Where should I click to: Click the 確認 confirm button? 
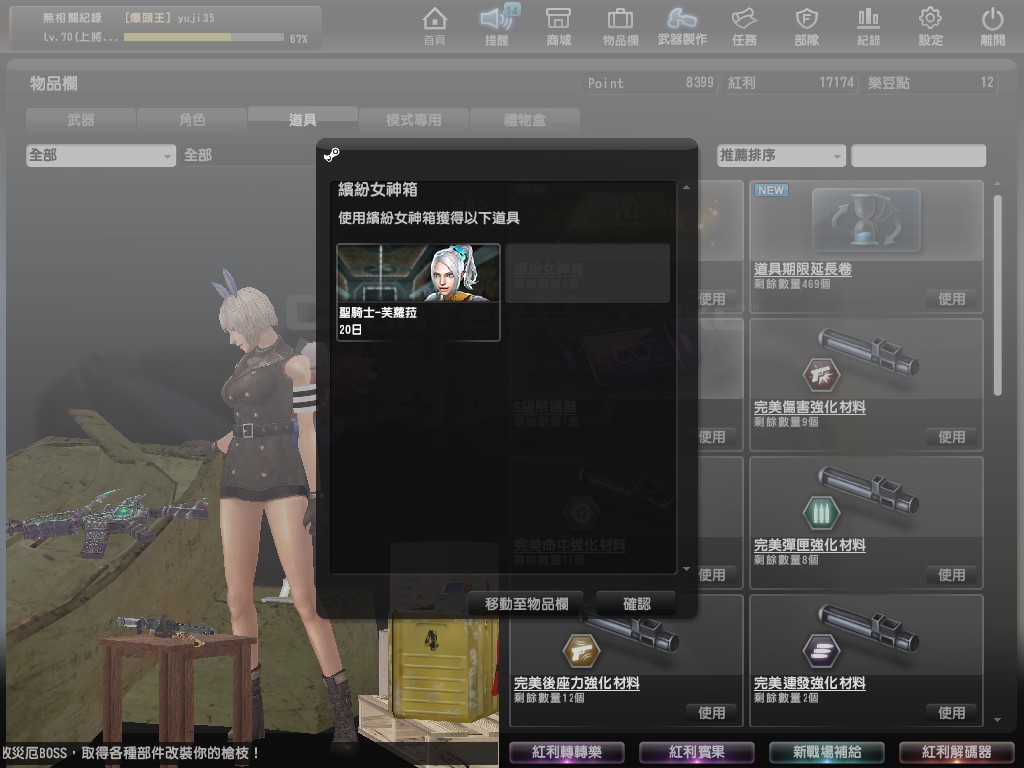point(636,604)
